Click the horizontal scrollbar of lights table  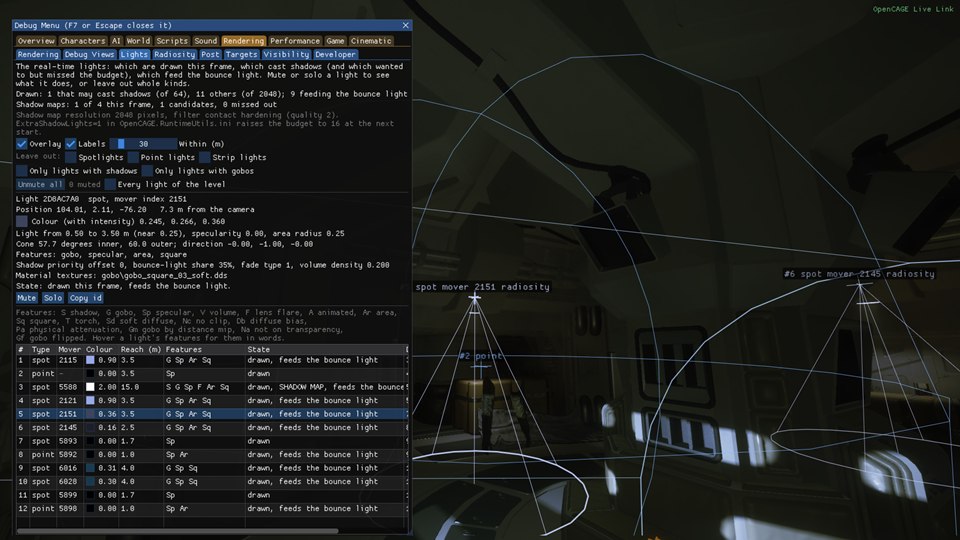(x=178, y=531)
